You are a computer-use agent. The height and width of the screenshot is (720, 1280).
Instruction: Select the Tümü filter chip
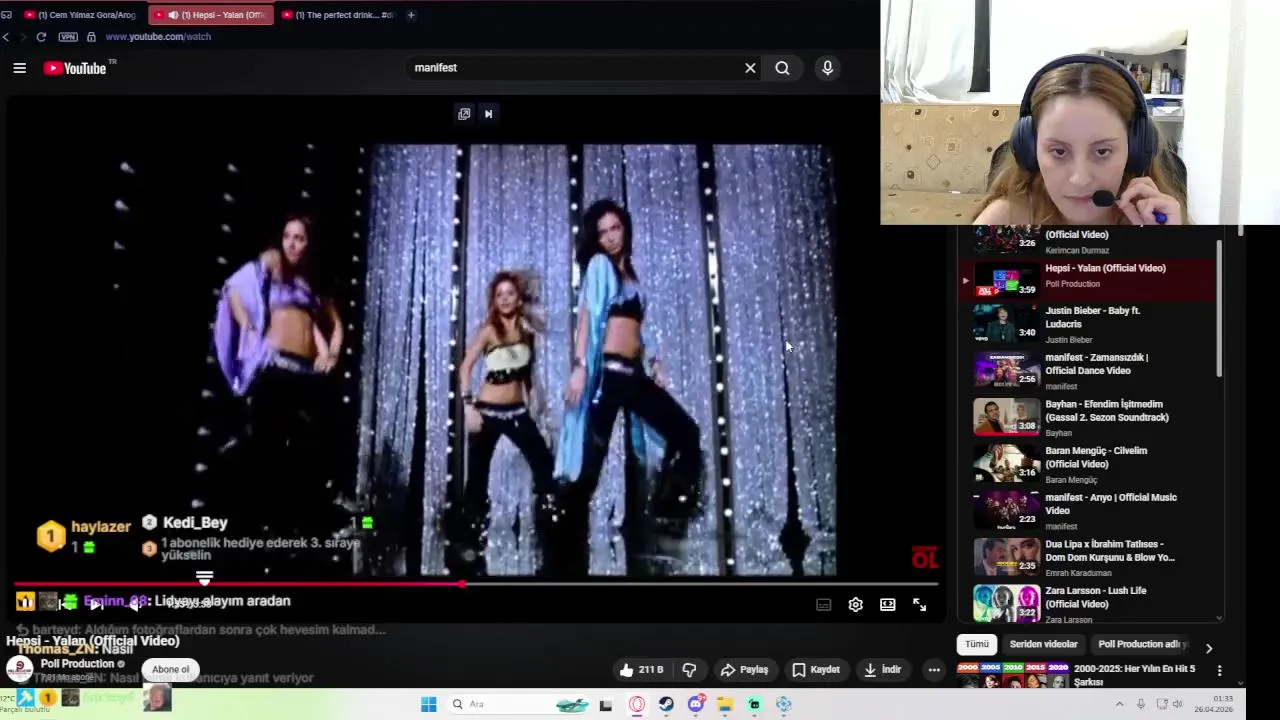[976, 645]
